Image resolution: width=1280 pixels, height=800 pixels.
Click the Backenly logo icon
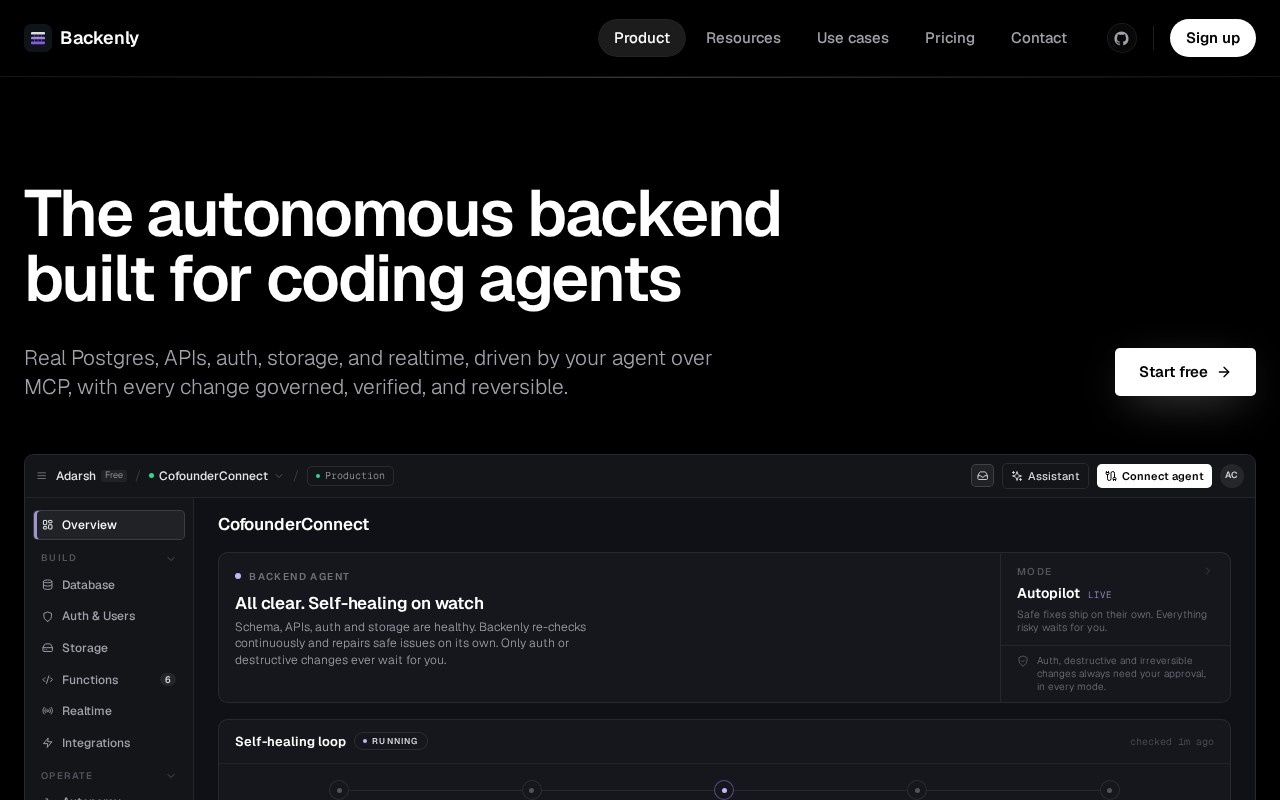click(x=38, y=38)
